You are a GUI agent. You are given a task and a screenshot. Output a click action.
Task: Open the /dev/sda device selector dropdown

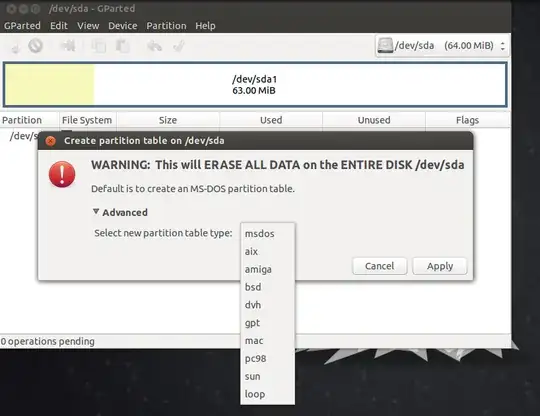click(x=442, y=45)
